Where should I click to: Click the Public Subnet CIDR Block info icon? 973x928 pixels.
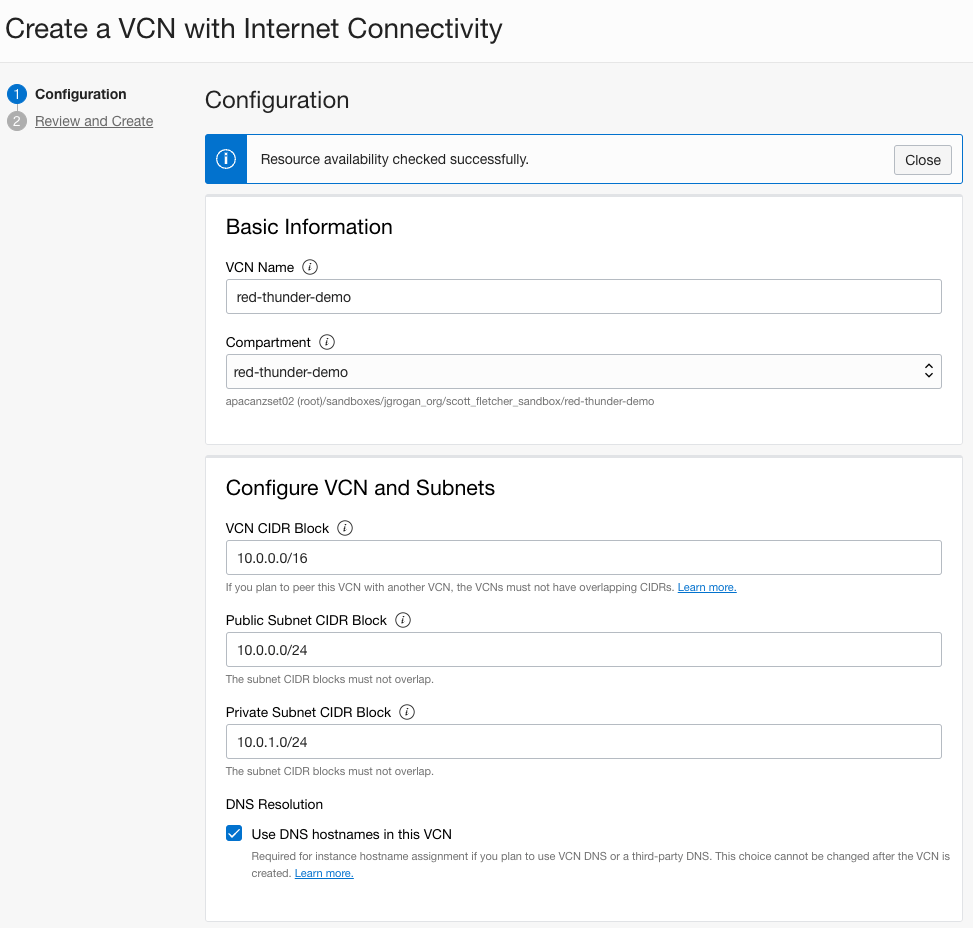[x=403, y=620]
